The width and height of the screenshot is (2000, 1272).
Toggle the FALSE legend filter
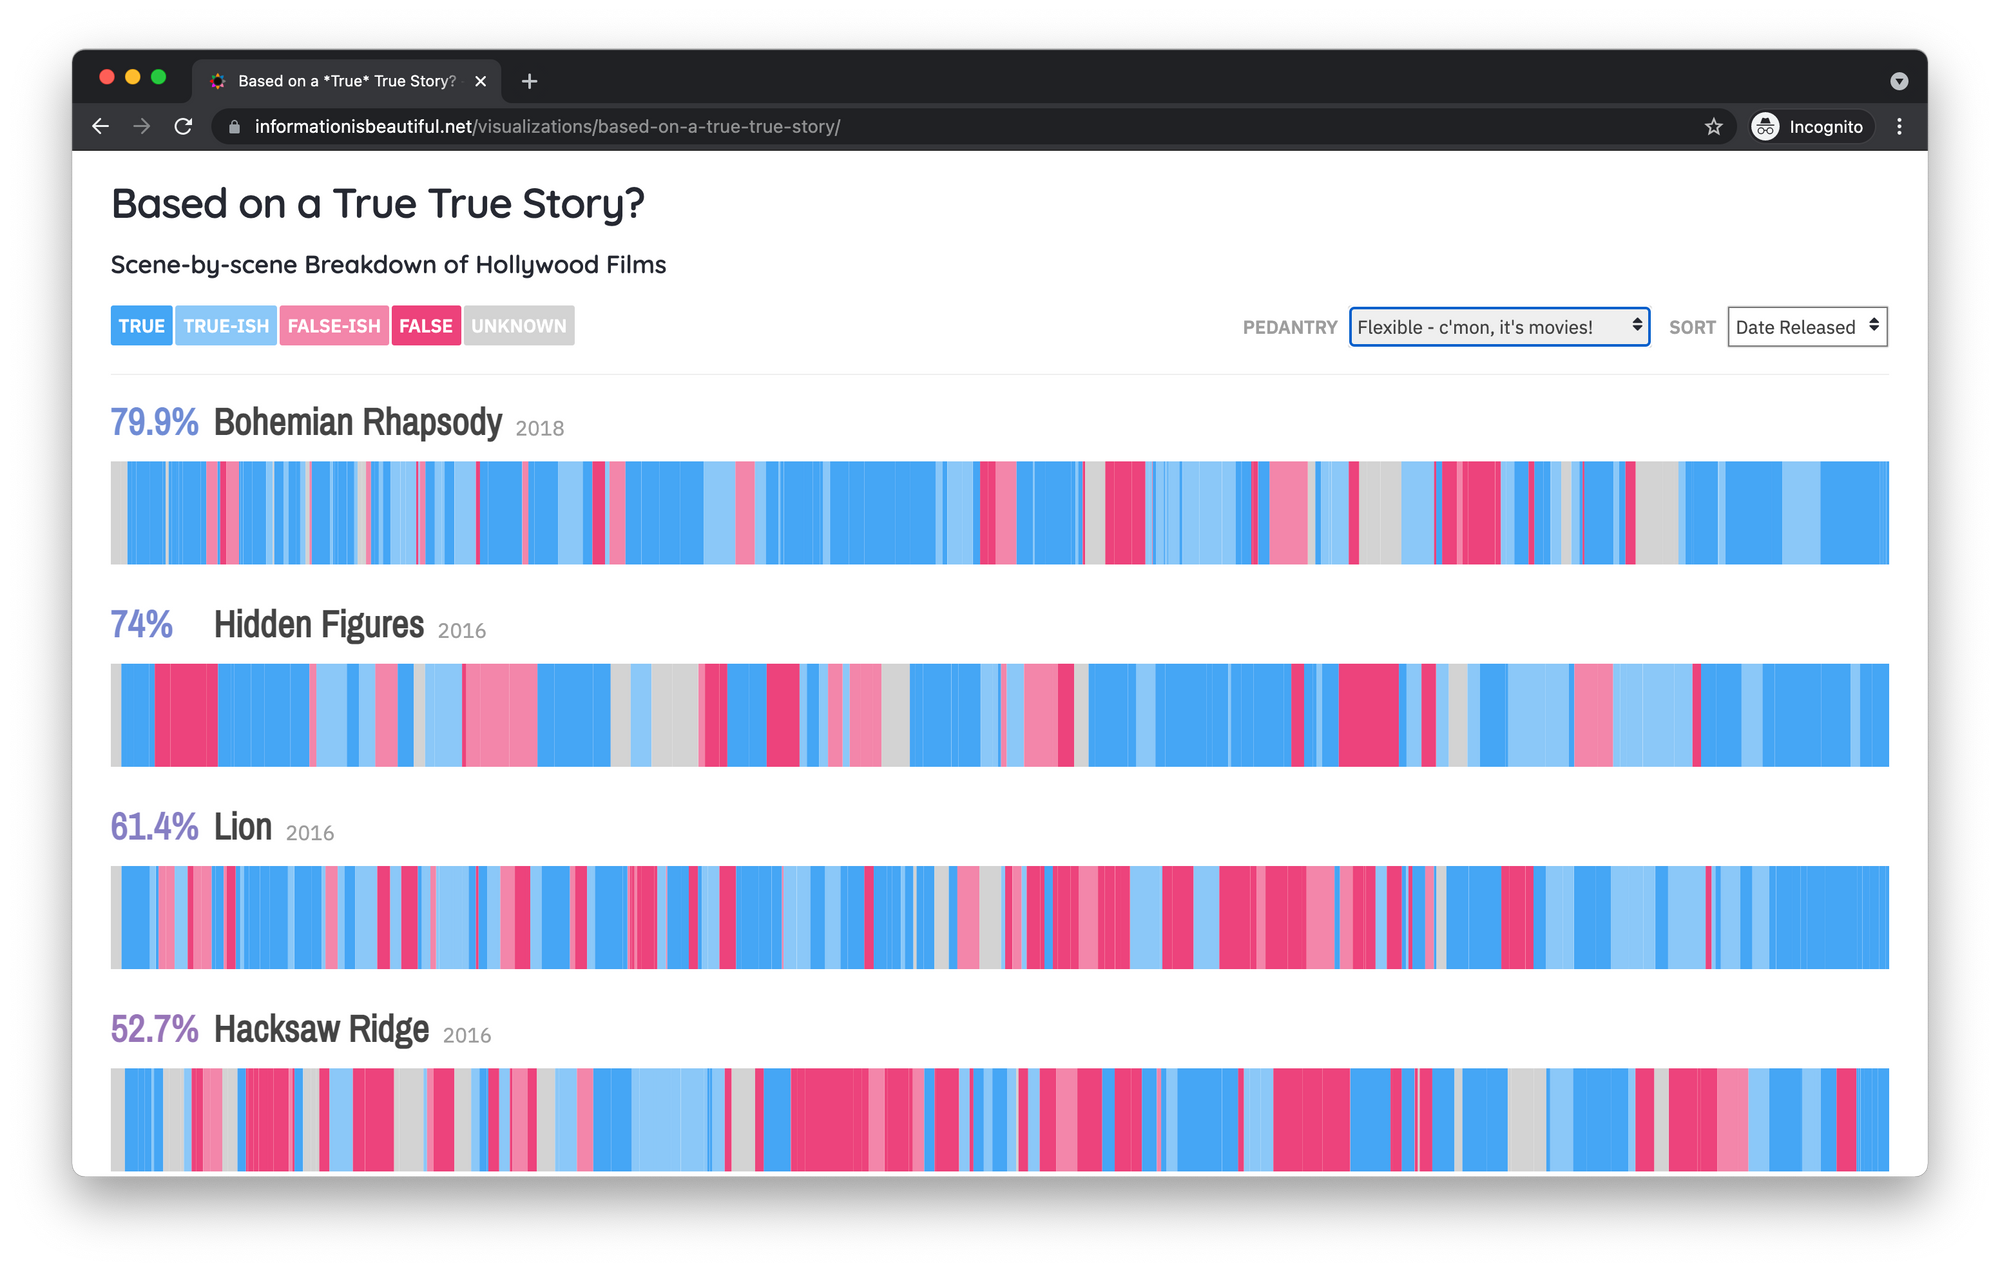point(426,326)
